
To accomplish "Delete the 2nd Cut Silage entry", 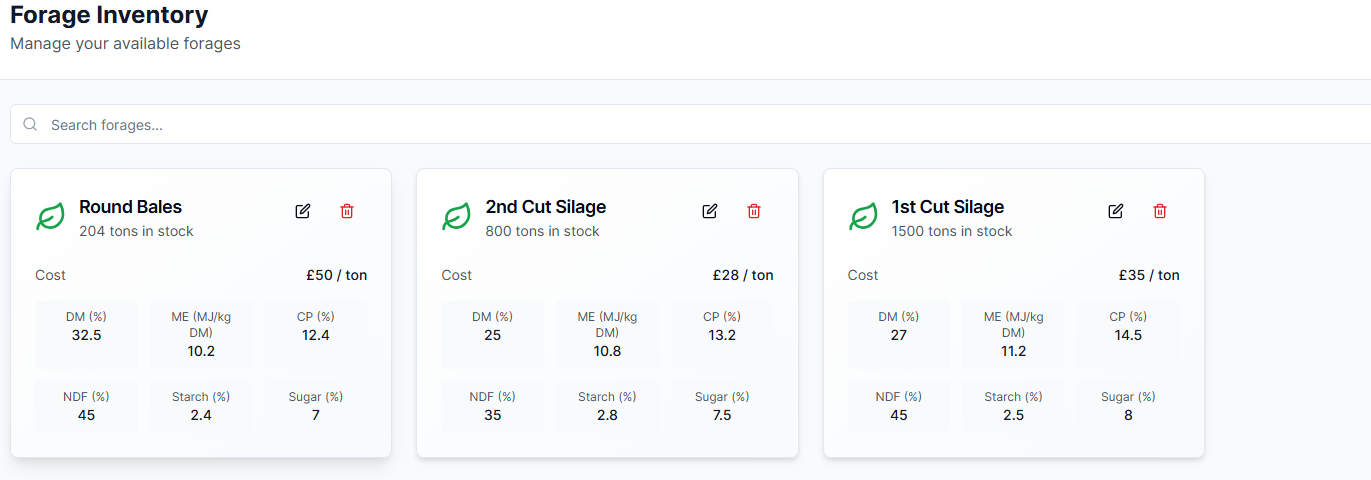I will pos(754,211).
